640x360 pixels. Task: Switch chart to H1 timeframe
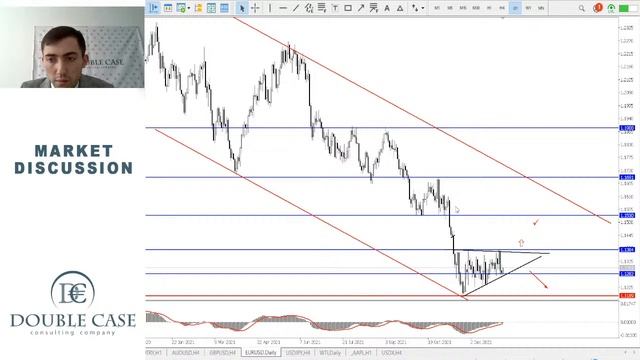[489, 8]
